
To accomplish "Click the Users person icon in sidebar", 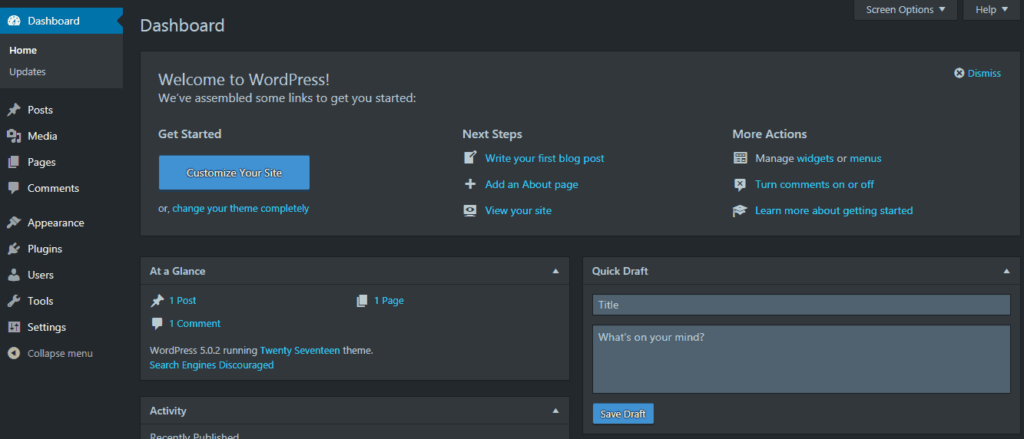I will point(13,275).
